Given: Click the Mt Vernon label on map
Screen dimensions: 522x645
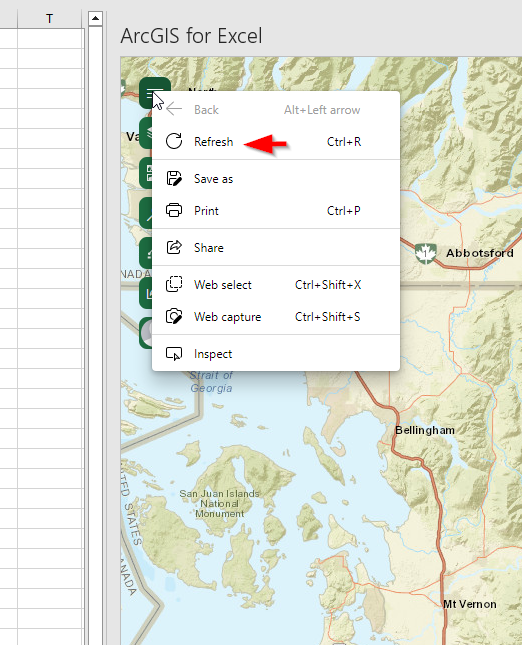Looking at the screenshot, I should [x=469, y=604].
